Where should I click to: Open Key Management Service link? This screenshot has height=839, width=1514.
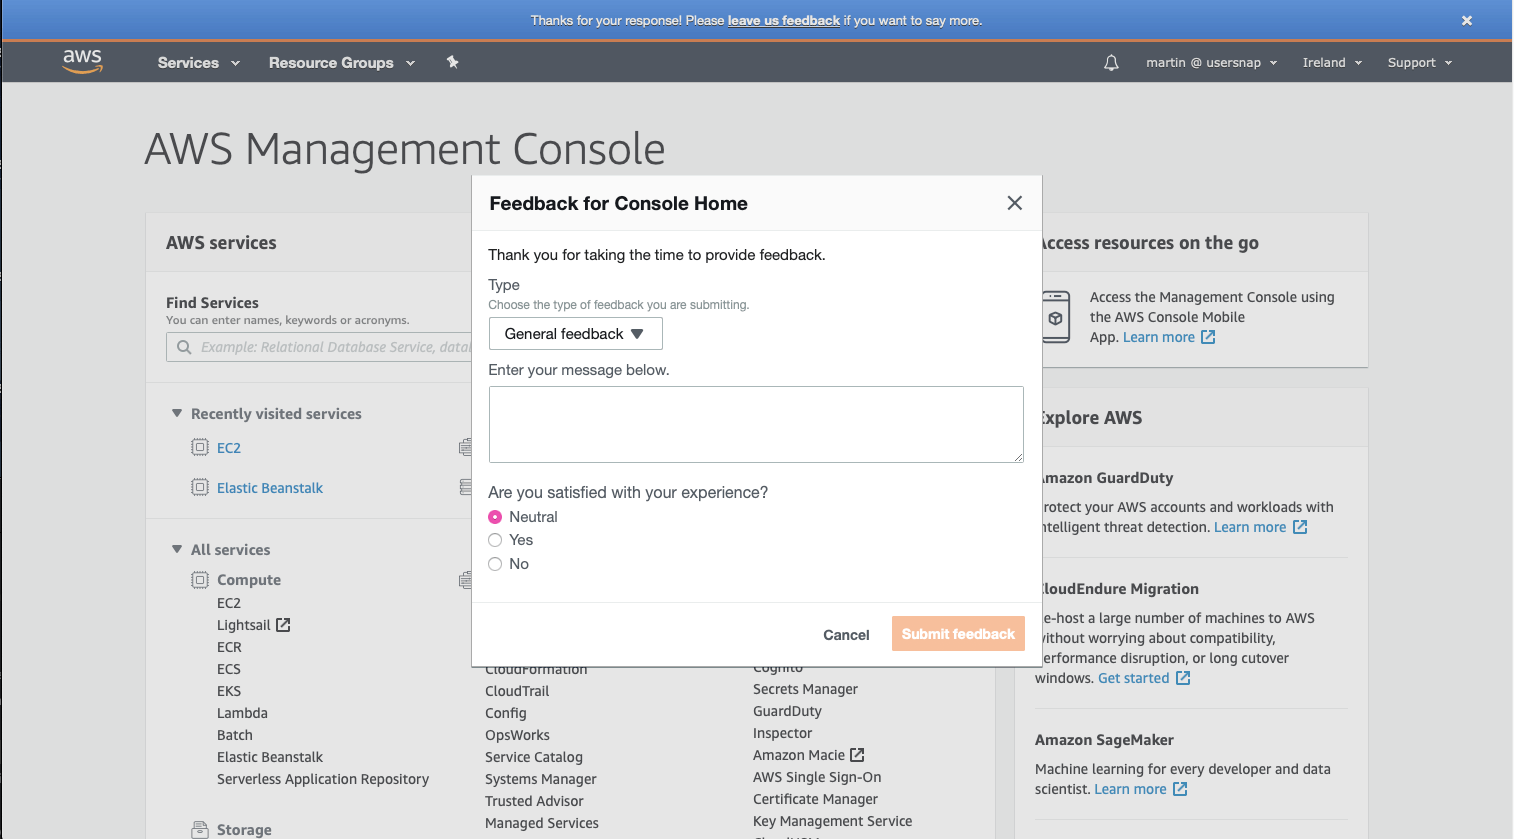[832, 821]
